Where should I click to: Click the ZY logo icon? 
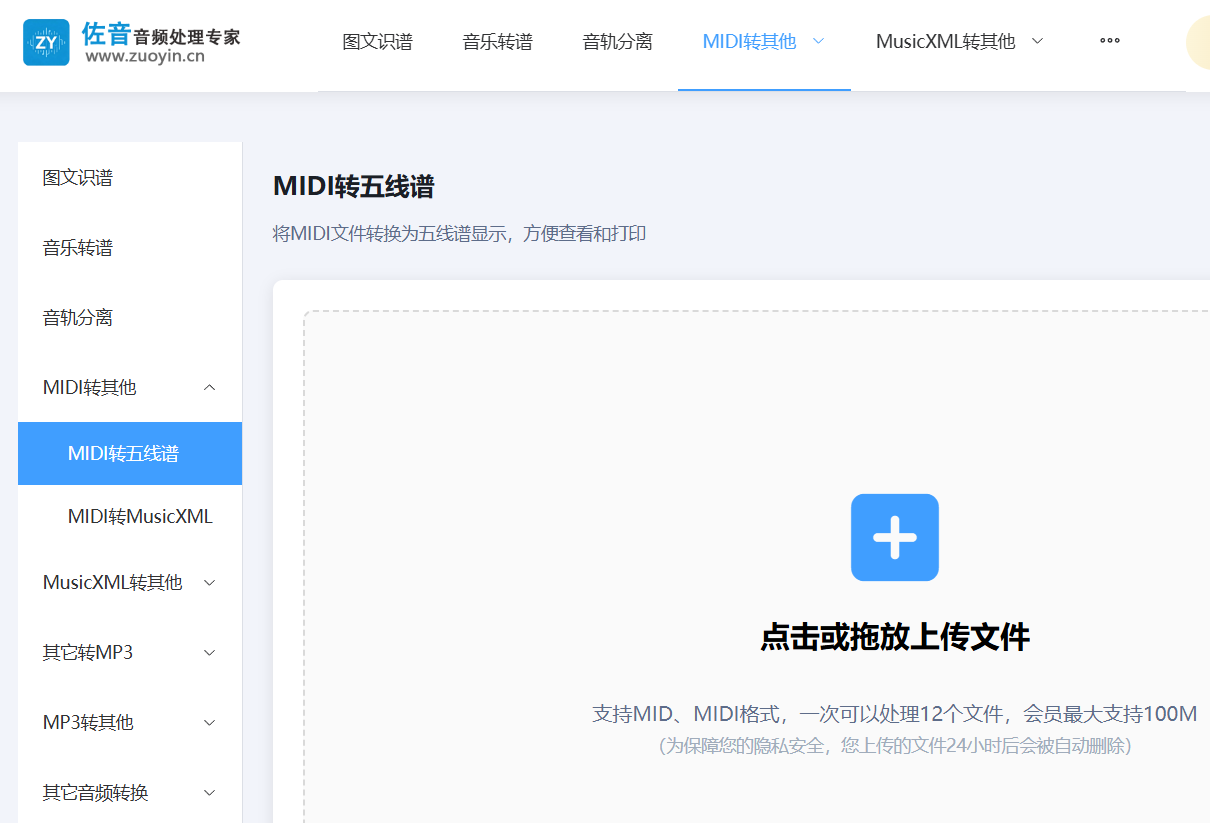(x=46, y=42)
